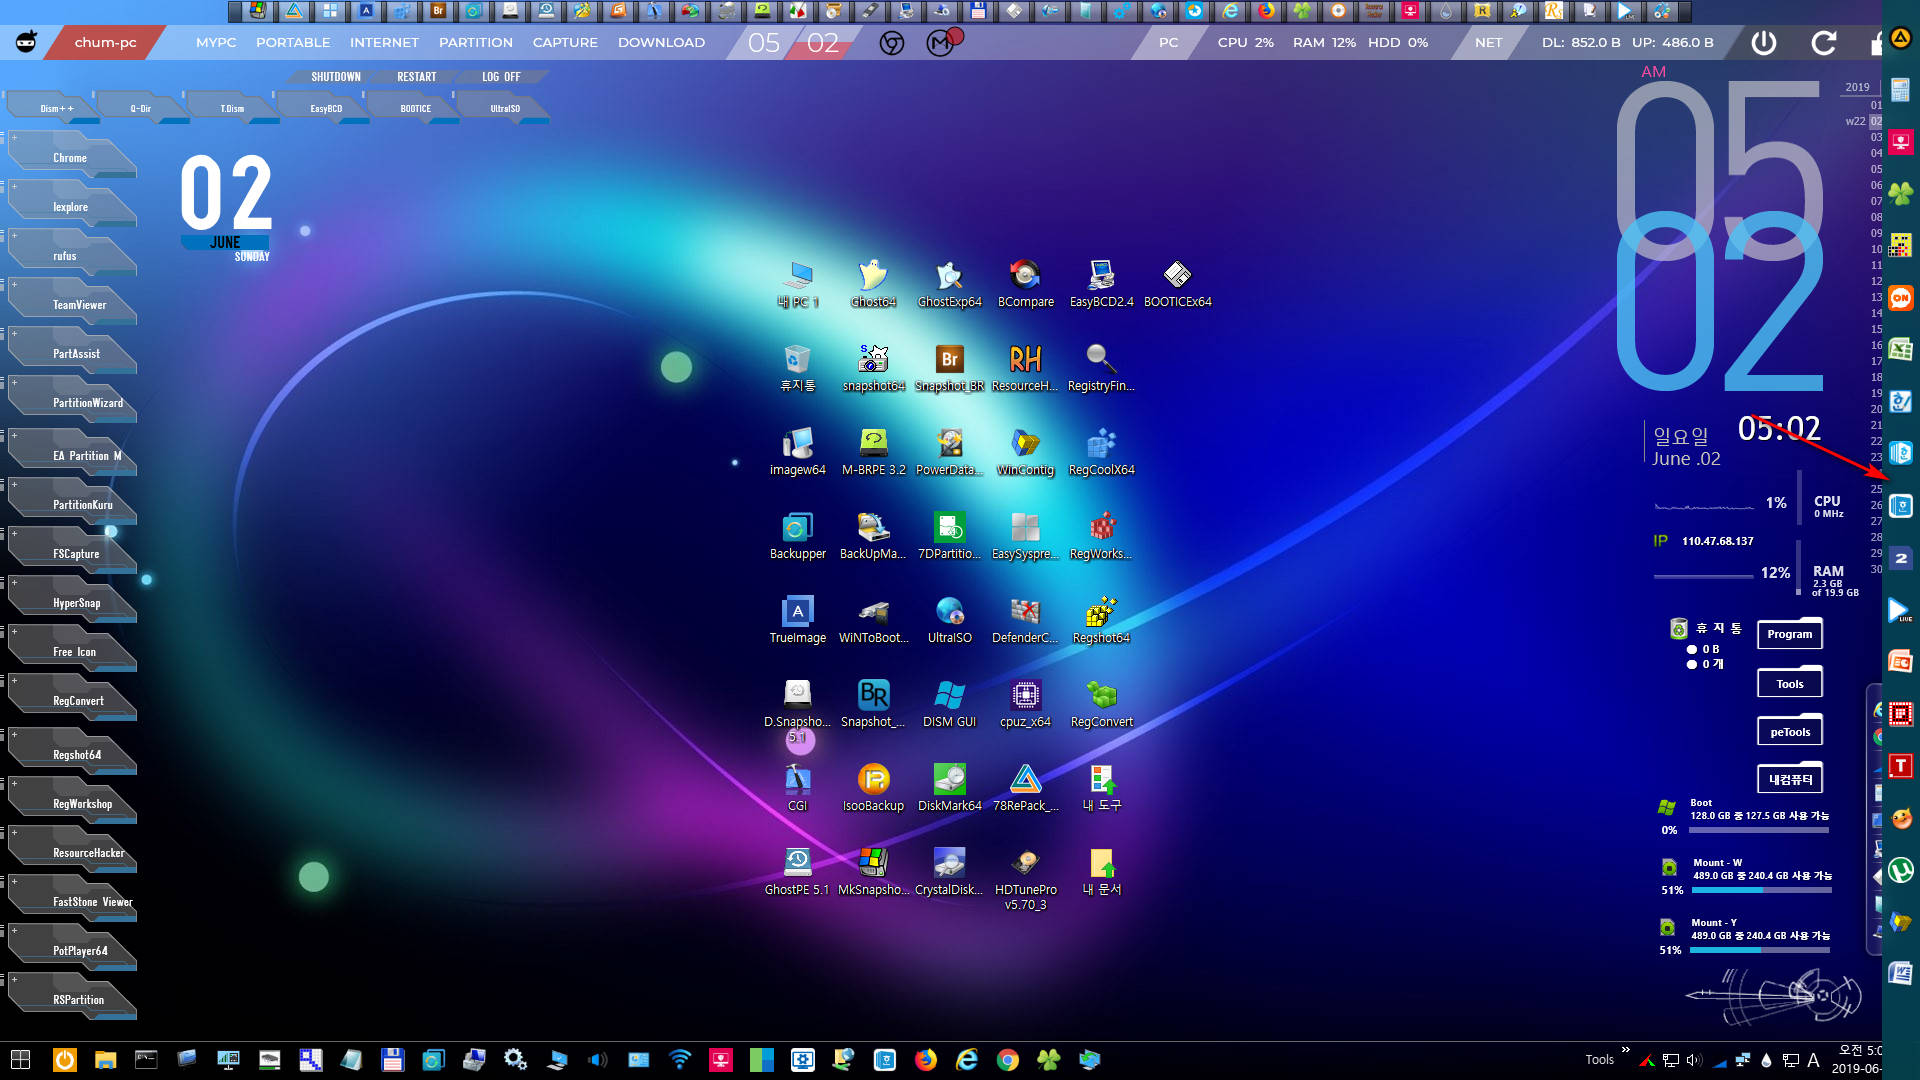This screenshot has height=1080, width=1920.
Task: Launch BCompare from desktop
Action: click(1025, 284)
